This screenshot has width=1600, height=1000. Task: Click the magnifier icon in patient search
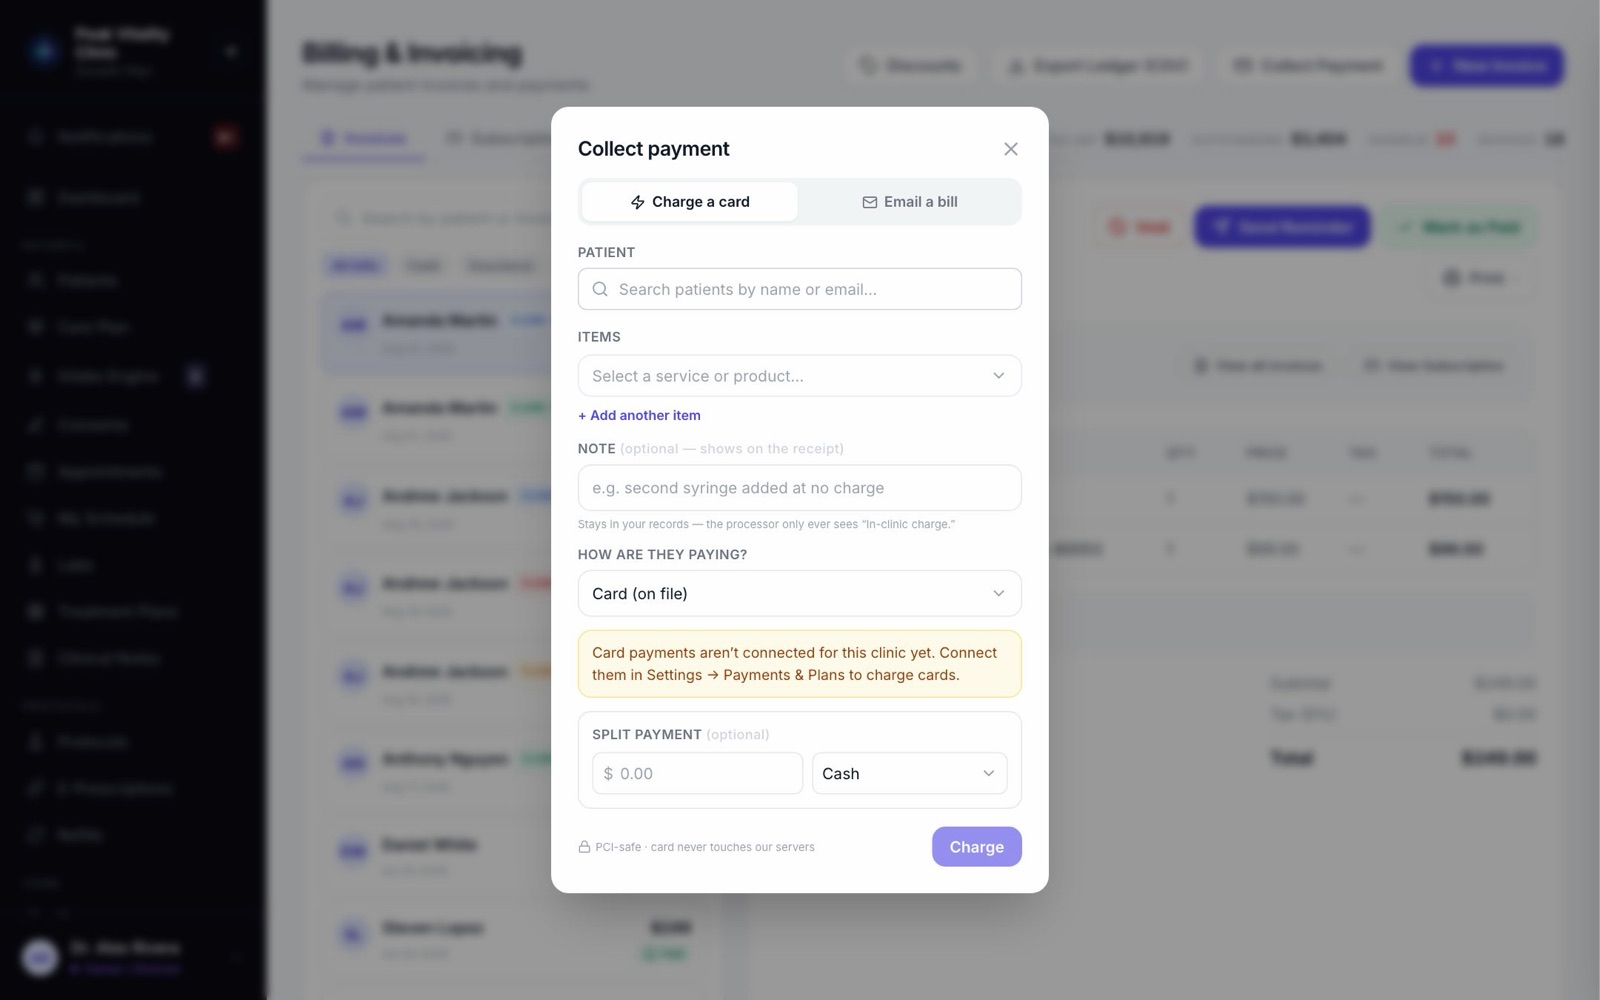(600, 289)
